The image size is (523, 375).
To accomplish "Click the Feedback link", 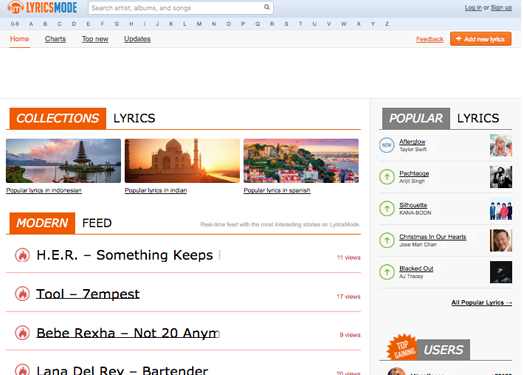I will (x=430, y=39).
